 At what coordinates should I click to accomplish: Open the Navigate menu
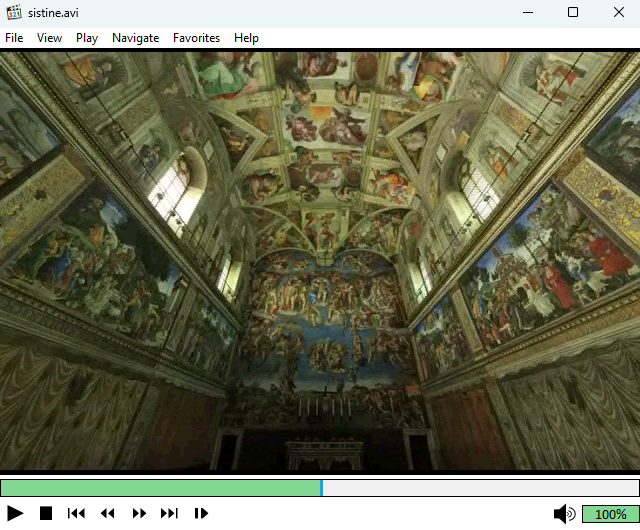[136, 38]
